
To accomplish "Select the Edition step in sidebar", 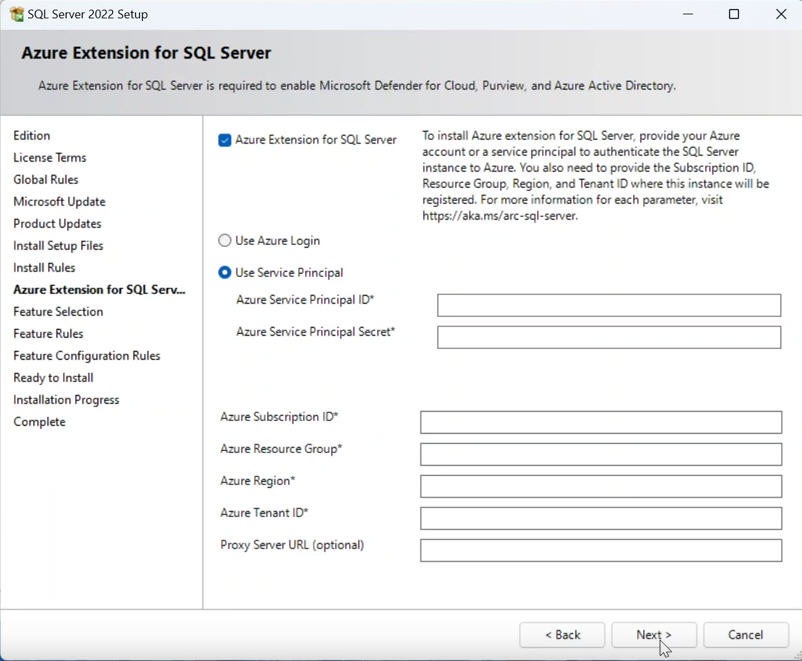I will click(32, 136).
